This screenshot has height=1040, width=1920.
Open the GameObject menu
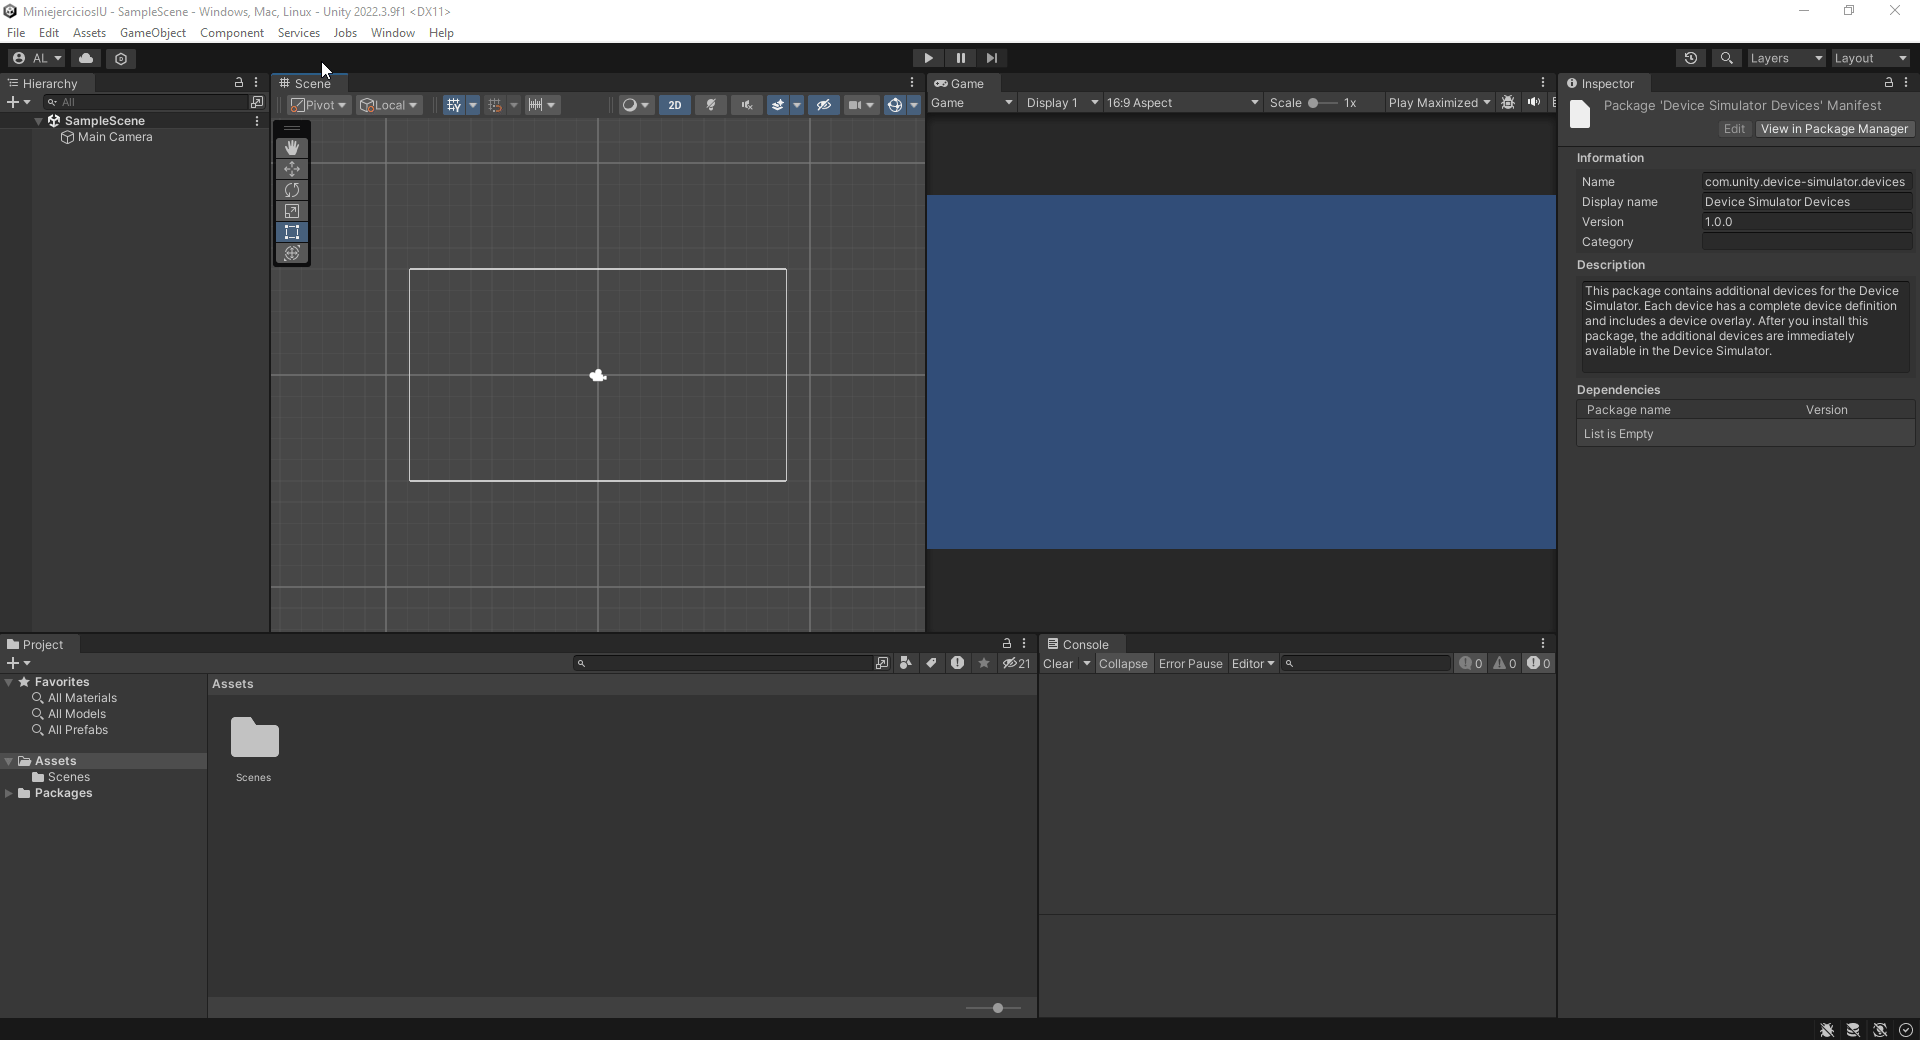[152, 33]
